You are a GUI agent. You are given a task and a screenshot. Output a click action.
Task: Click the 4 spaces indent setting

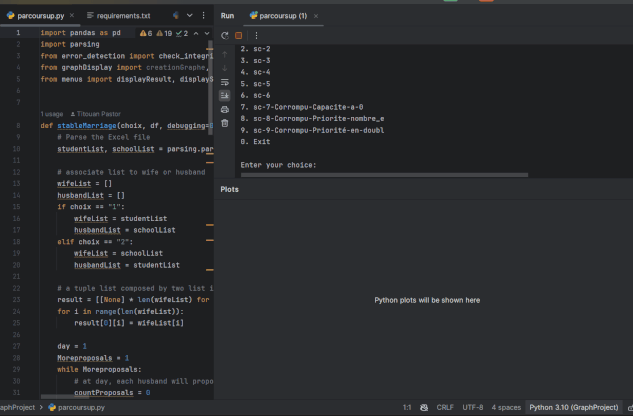coord(506,408)
